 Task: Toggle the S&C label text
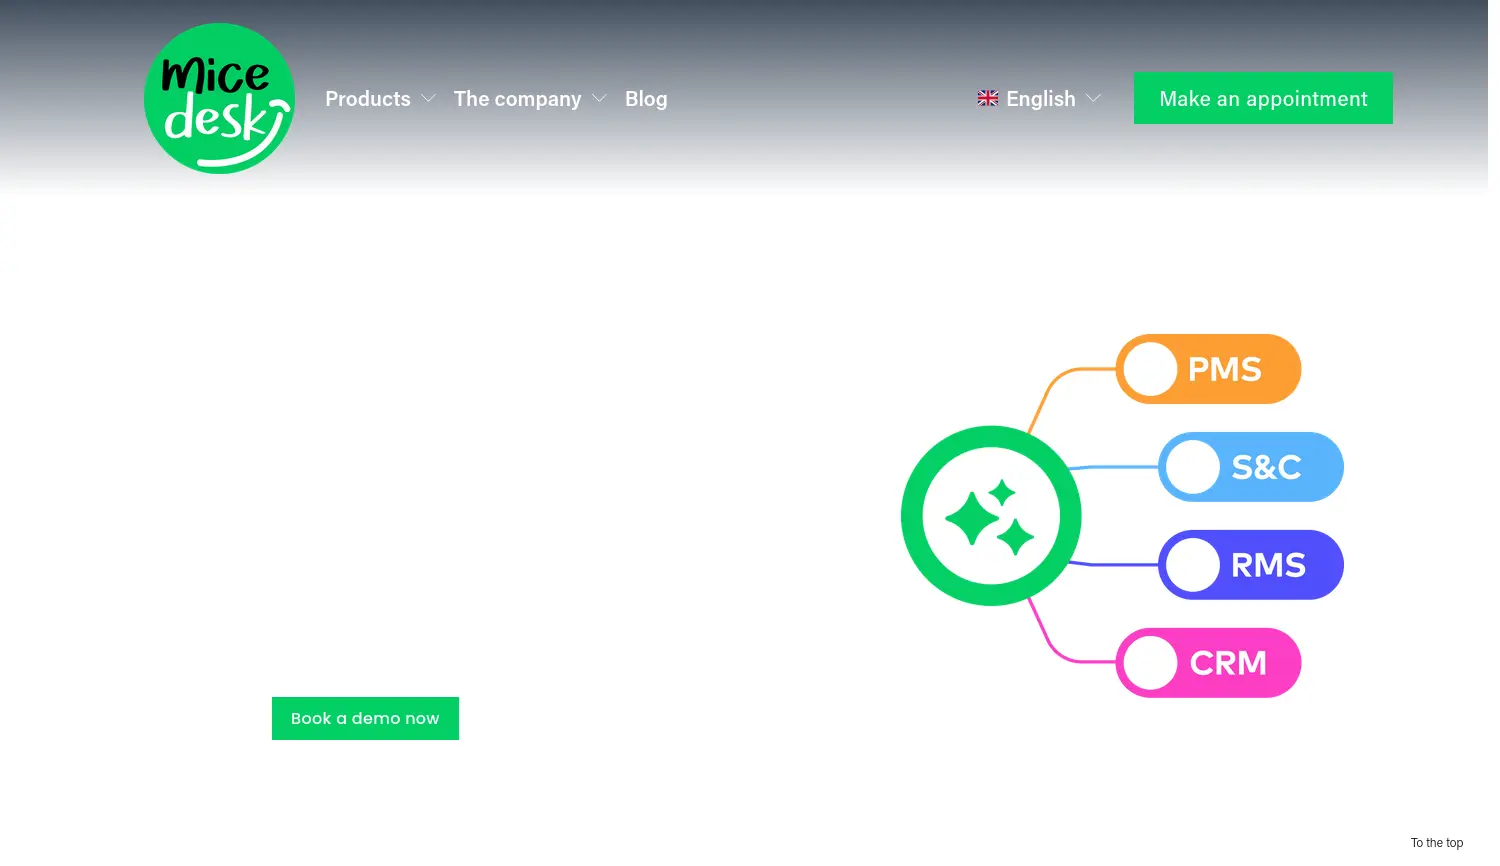point(1266,467)
